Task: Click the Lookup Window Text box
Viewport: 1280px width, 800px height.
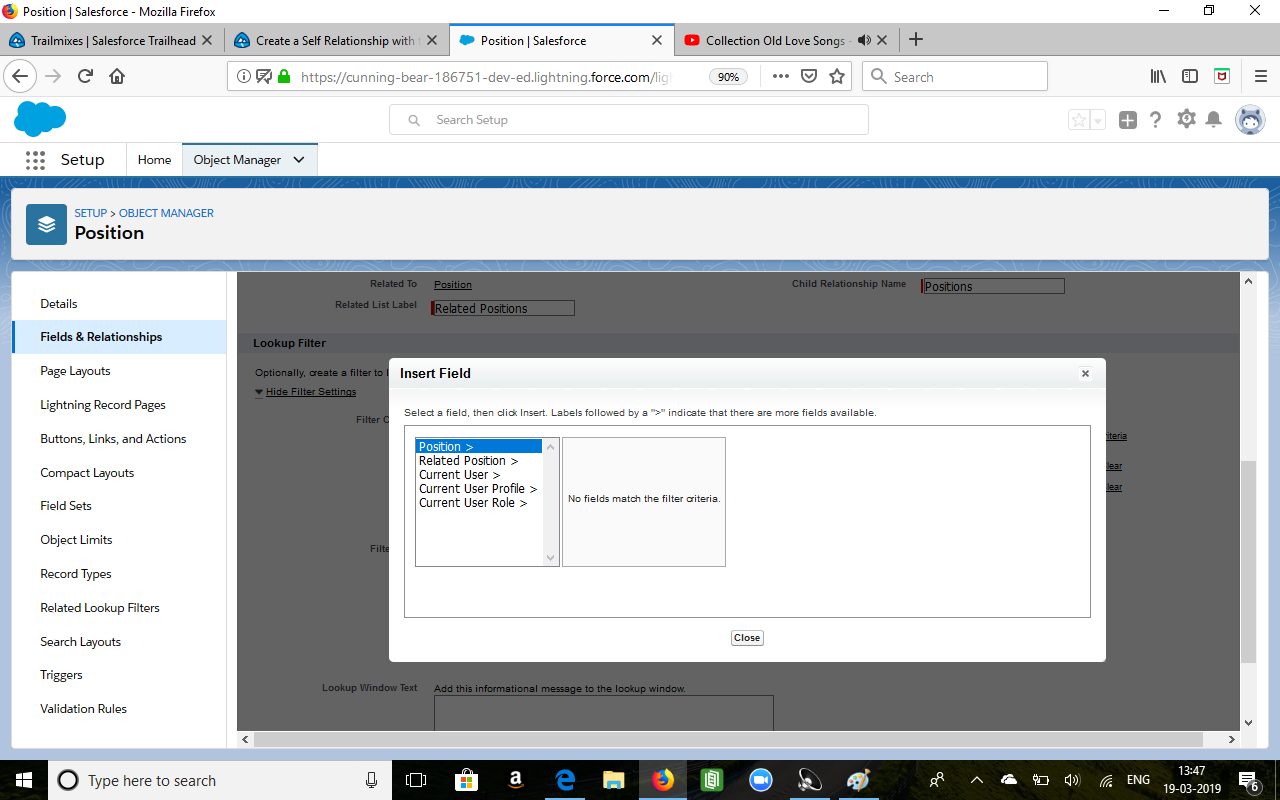Action: 604,712
